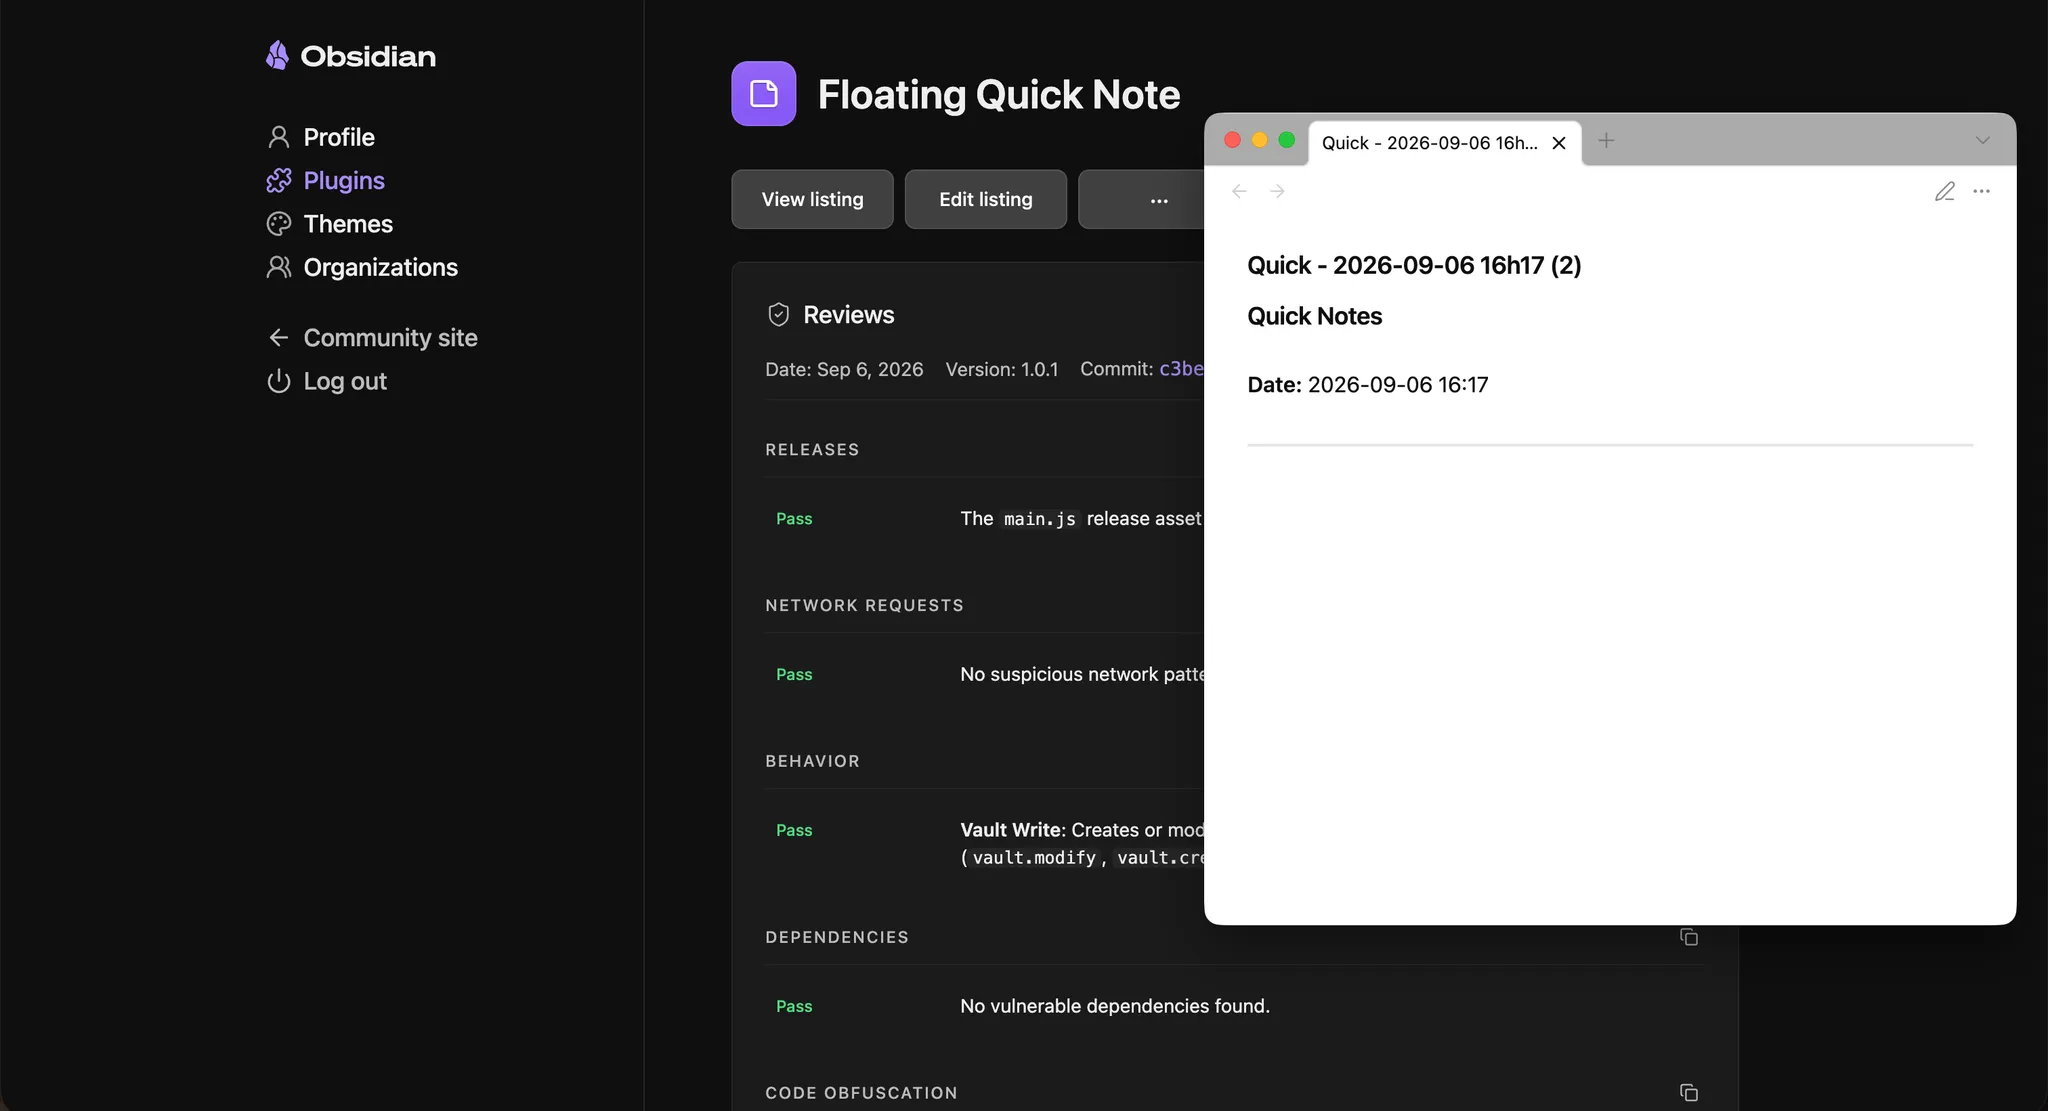Click the Floating Quick Note plugin icon
Viewport: 2048px width, 1111px height.
764,94
